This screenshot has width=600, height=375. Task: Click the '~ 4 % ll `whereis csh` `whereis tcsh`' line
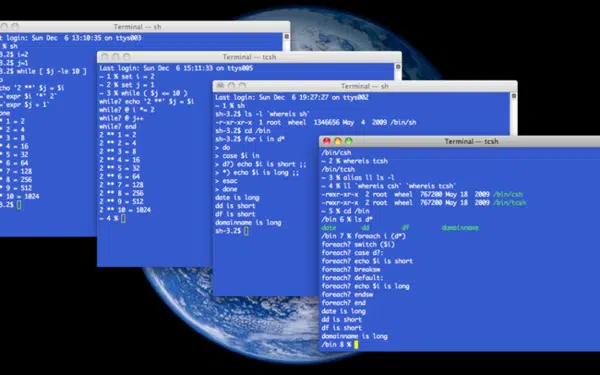click(388, 186)
